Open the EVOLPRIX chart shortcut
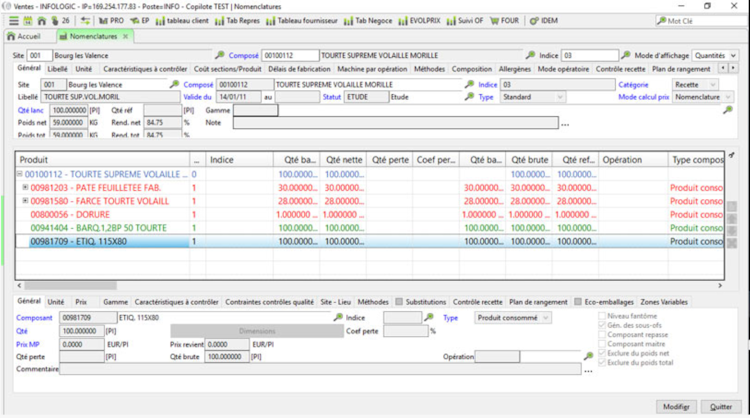Screen dimensions: 750x418 click(x=419, y=21)
